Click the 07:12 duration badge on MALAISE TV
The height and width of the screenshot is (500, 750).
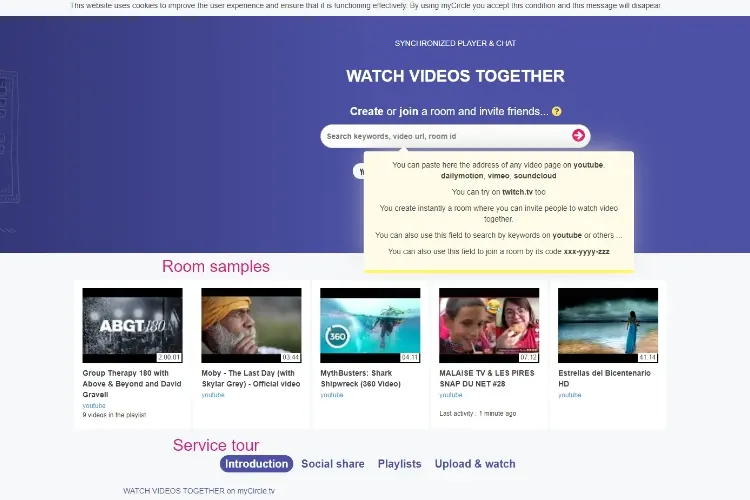pyautogui.click(x=529, y=357)
